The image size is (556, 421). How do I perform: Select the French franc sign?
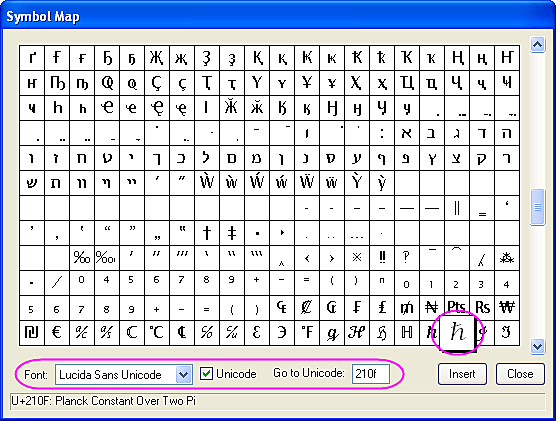[357, 307]
